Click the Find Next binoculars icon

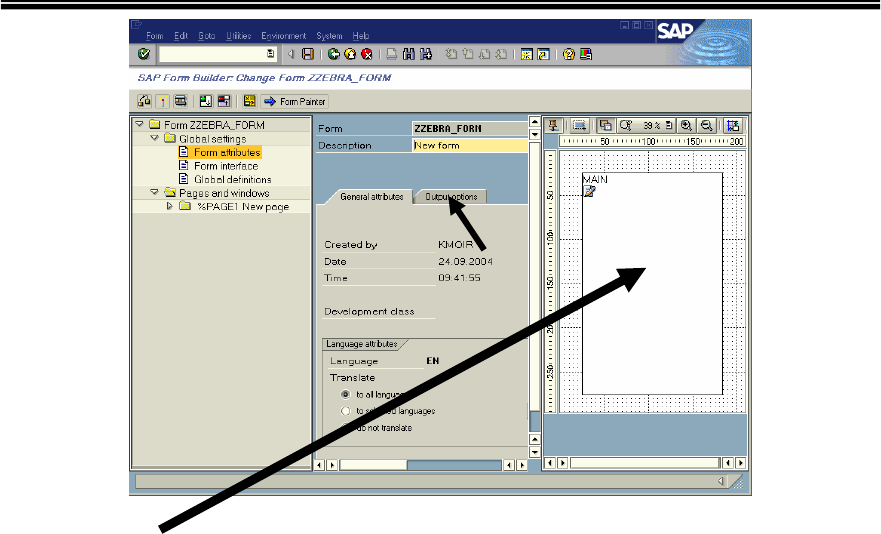click(426, 54)
